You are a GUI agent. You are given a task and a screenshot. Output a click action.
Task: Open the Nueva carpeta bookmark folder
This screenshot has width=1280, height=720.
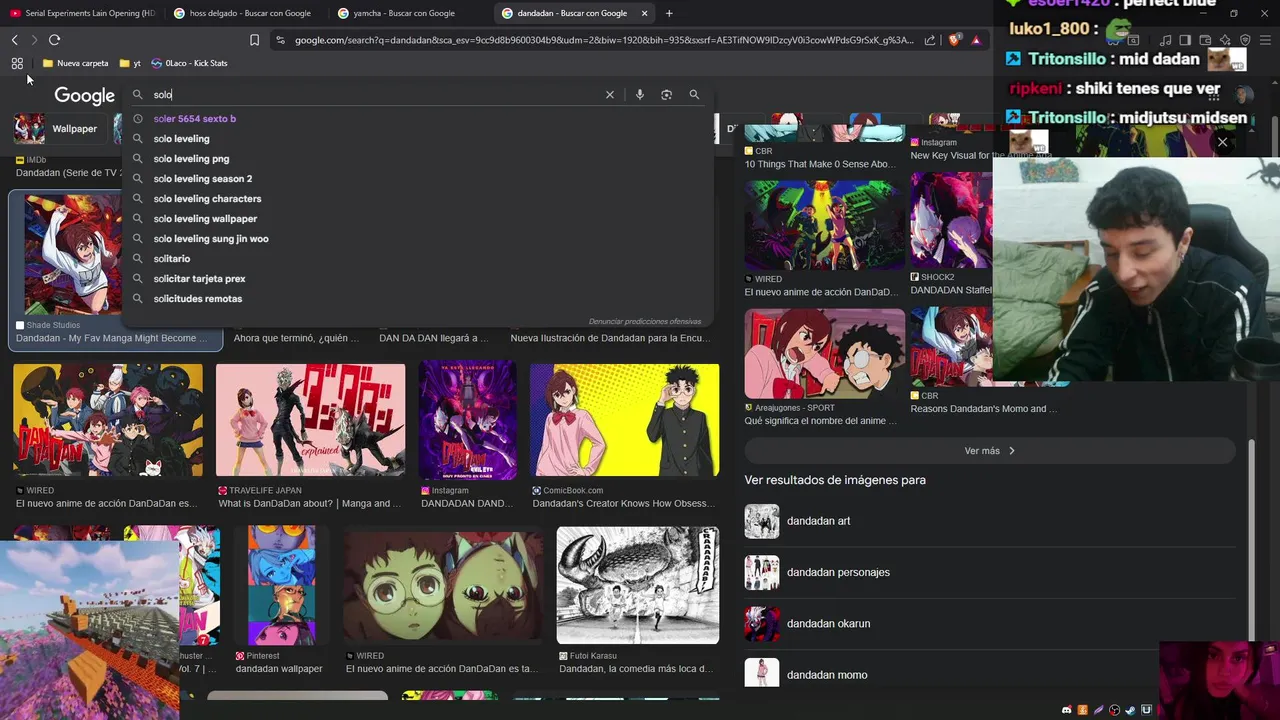click(75, 63)
